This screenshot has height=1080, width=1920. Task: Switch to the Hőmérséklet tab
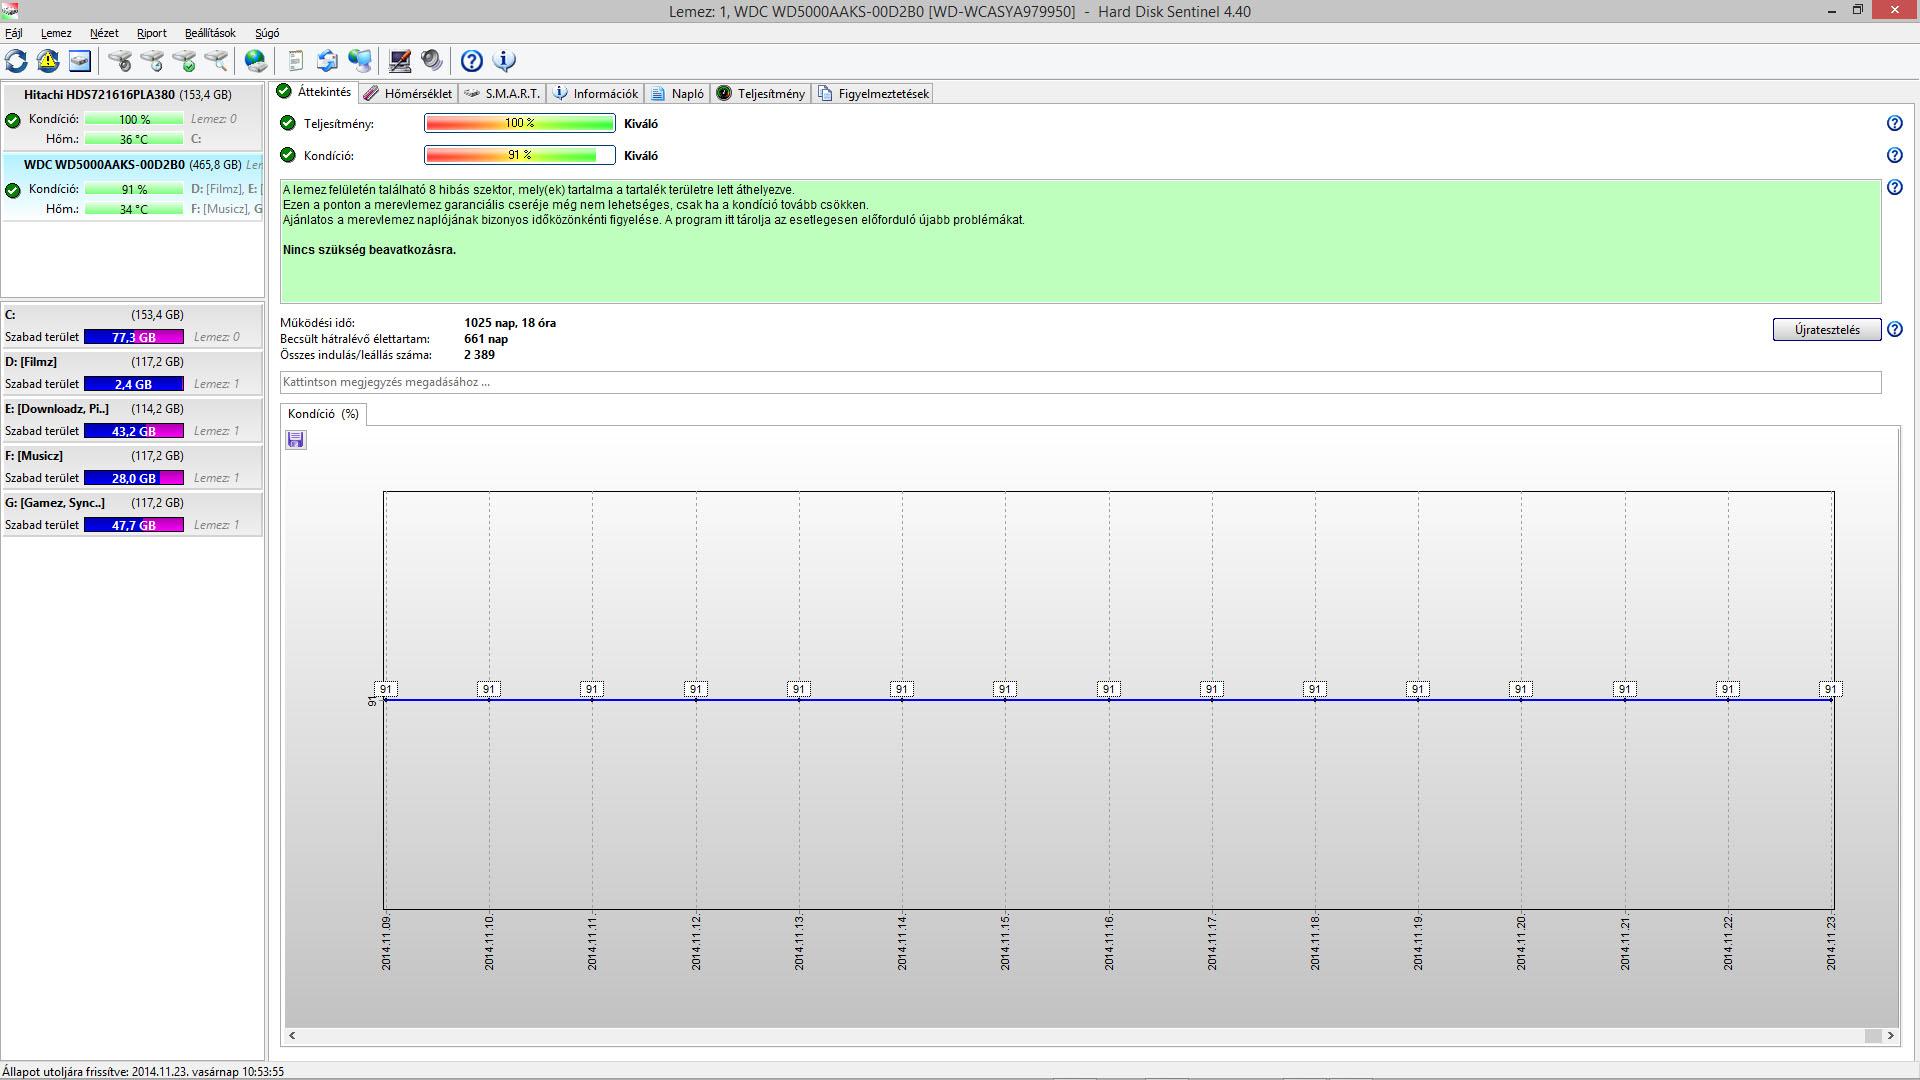coord(408,94)
